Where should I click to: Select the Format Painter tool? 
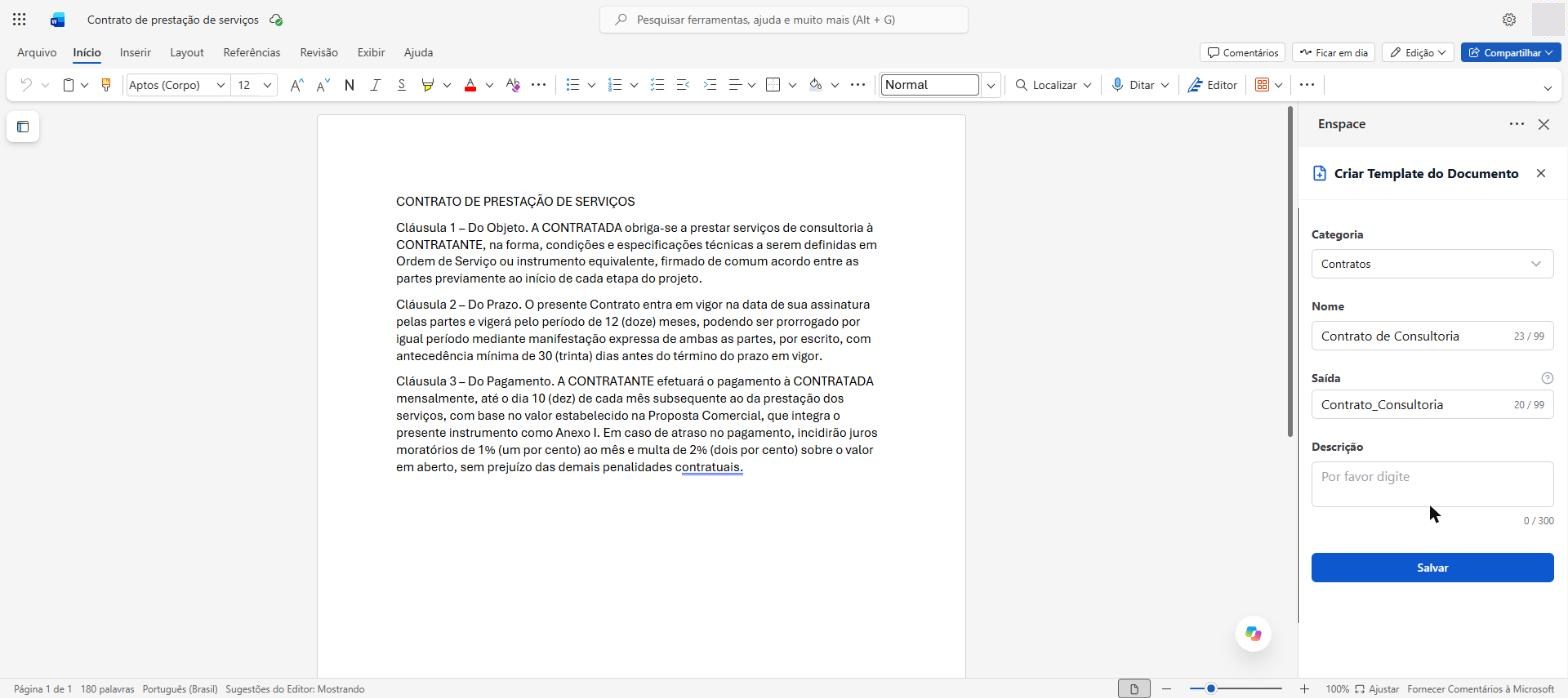click(x=105, y=85)
